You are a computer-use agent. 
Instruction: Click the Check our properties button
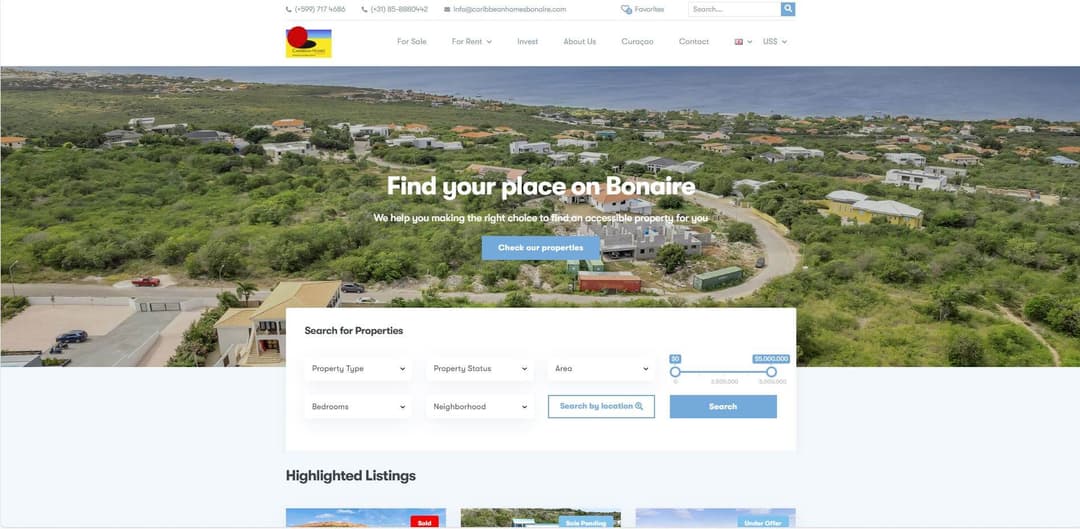(x=541, y=248)
